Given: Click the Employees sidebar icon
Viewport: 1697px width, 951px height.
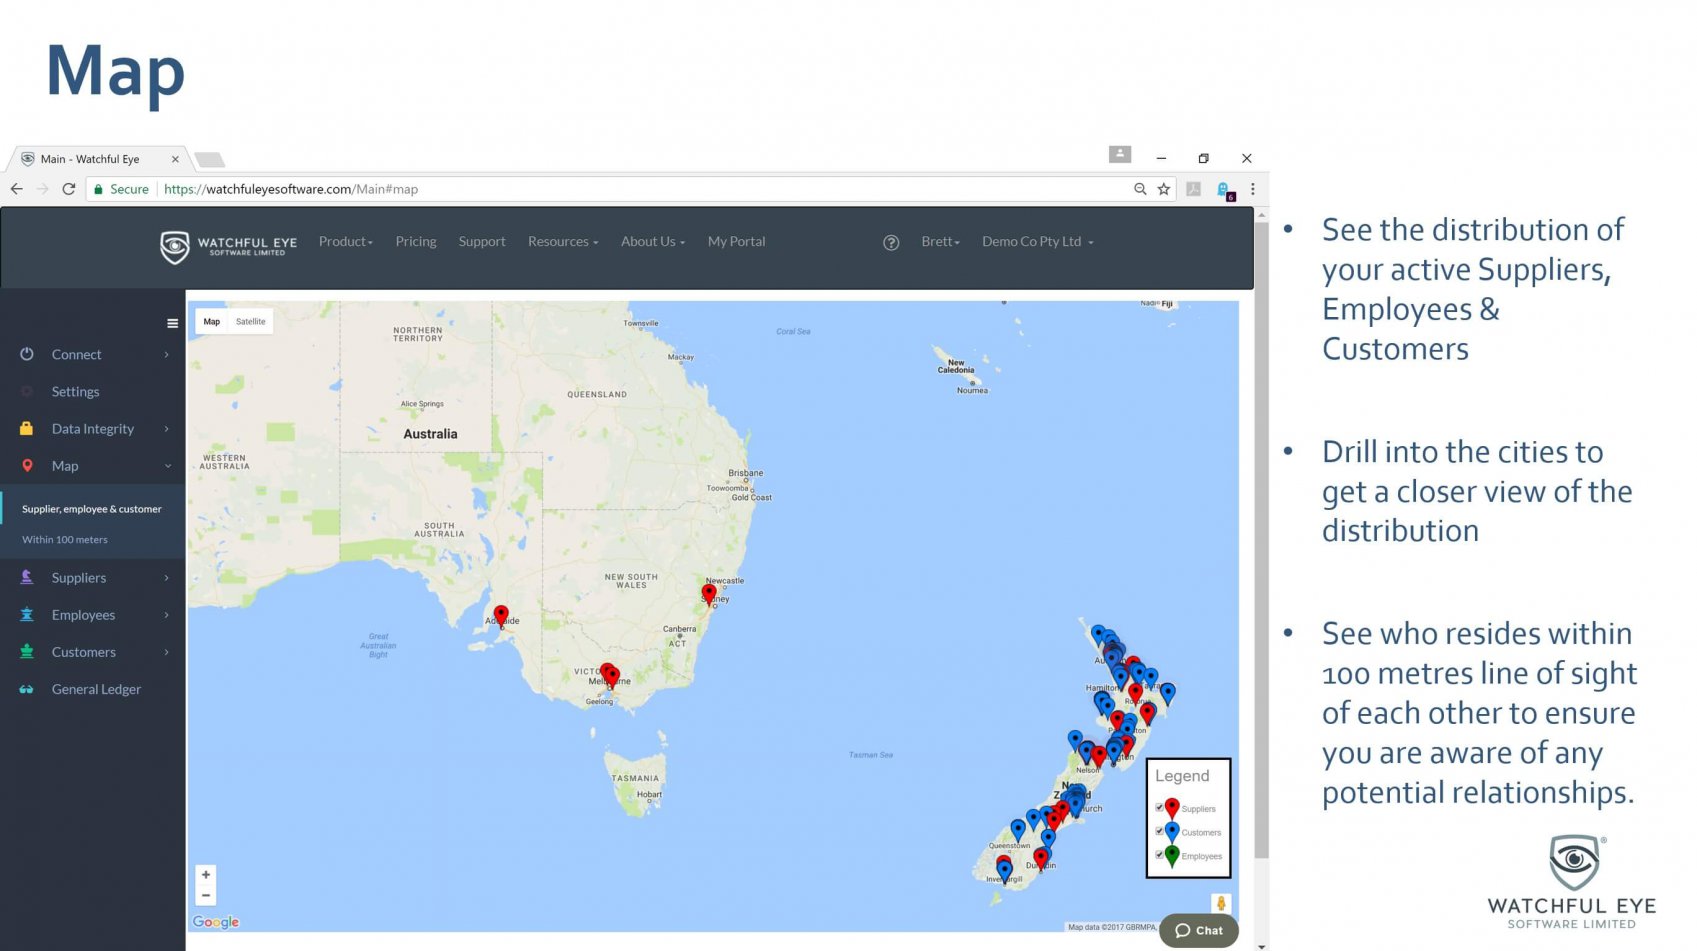Looking at the screenshot, I should [x=27, y=614].
